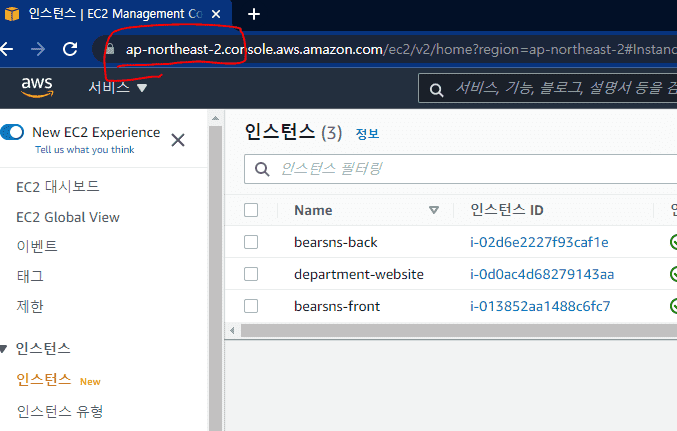This screenshot has width=677, height=431.
Task: Click the 정보 info link
Action: click(x=367, y=133)
